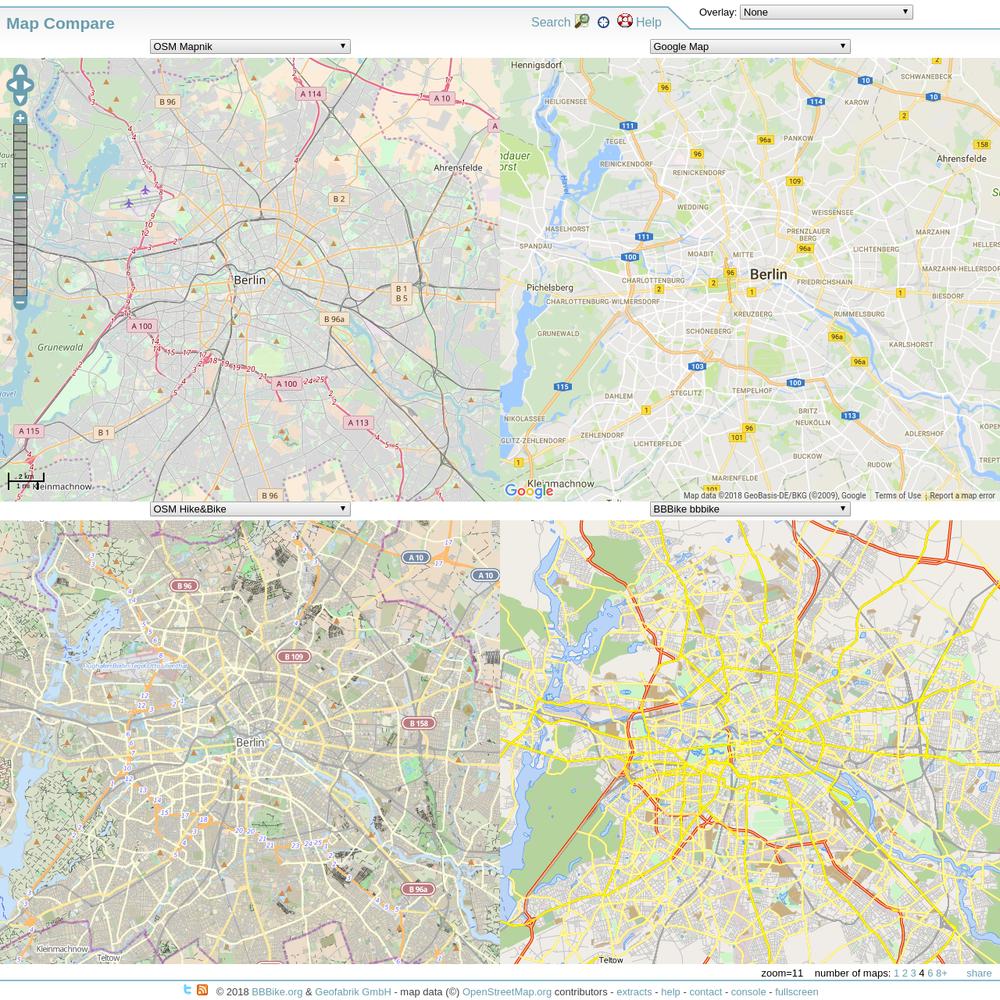Zoom in with the plus button

20,118
